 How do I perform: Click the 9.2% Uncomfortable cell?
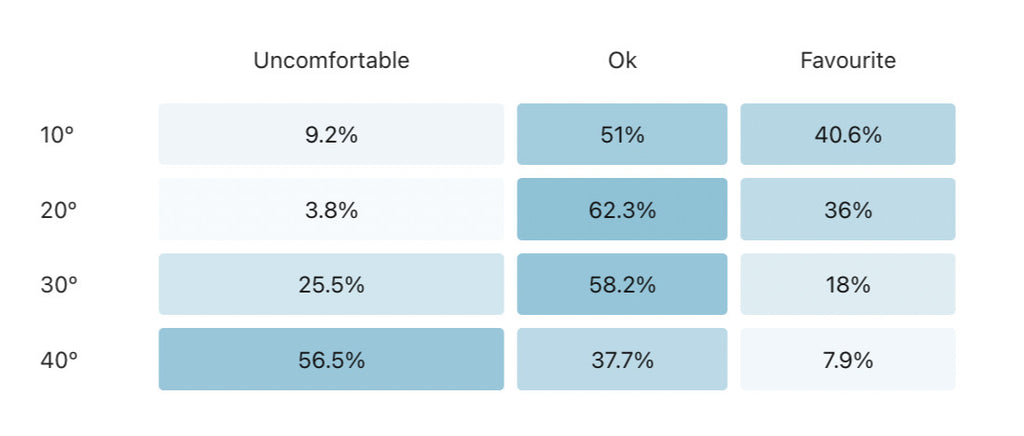331,135
